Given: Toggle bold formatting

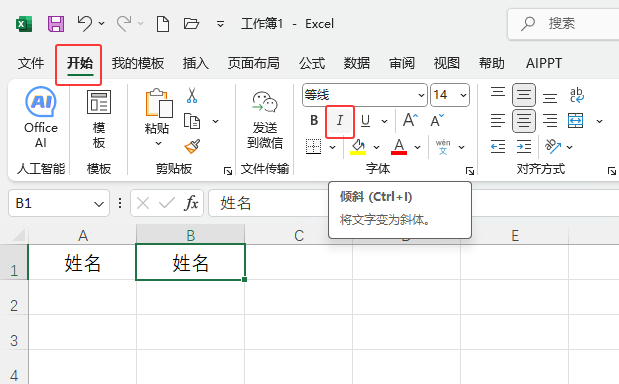Looking at the screenshot, I should tap(314, 120).
